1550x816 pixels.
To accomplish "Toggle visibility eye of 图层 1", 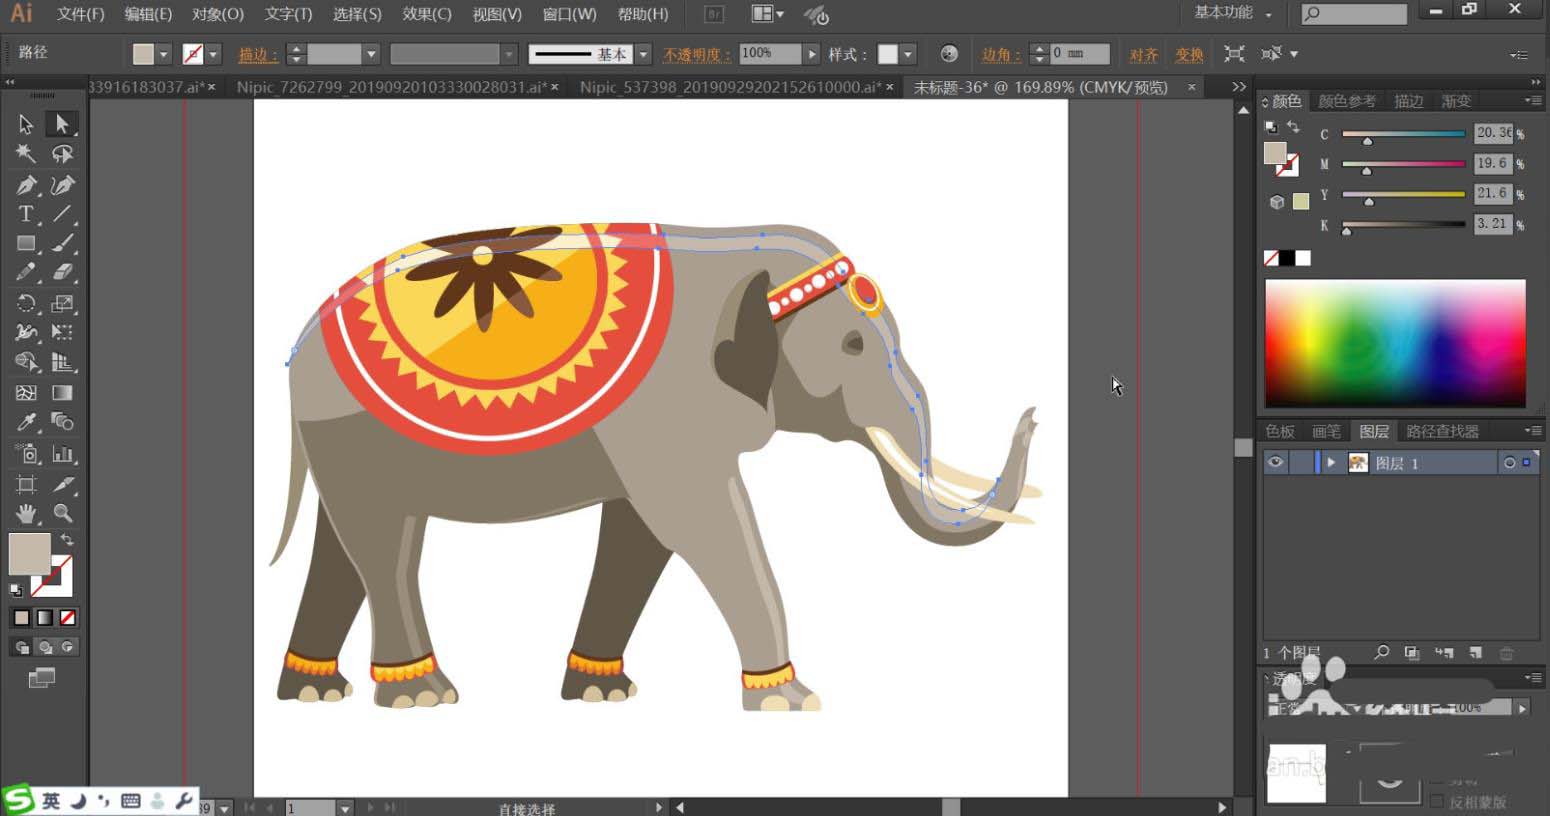I will click(x=1275, y=462).
